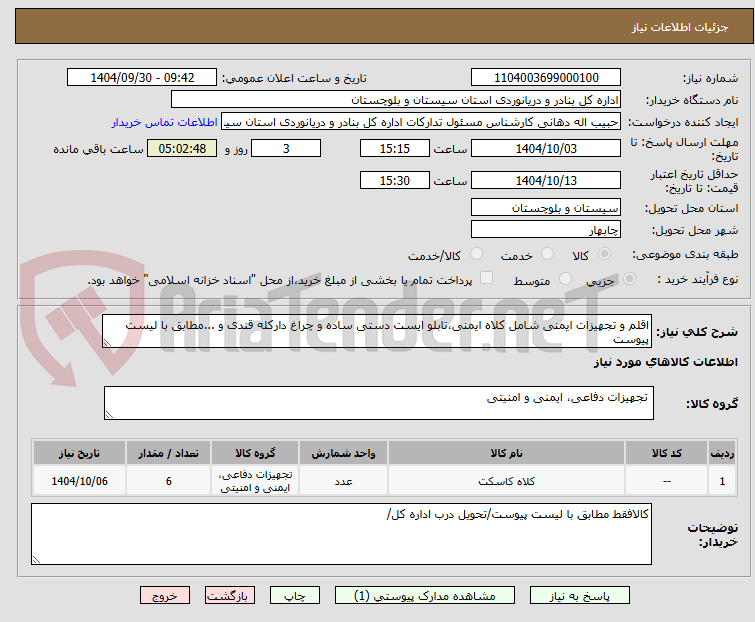Click the عدد unit cell
This screenshot has height=622, width=755.
[x=343, y=481]
